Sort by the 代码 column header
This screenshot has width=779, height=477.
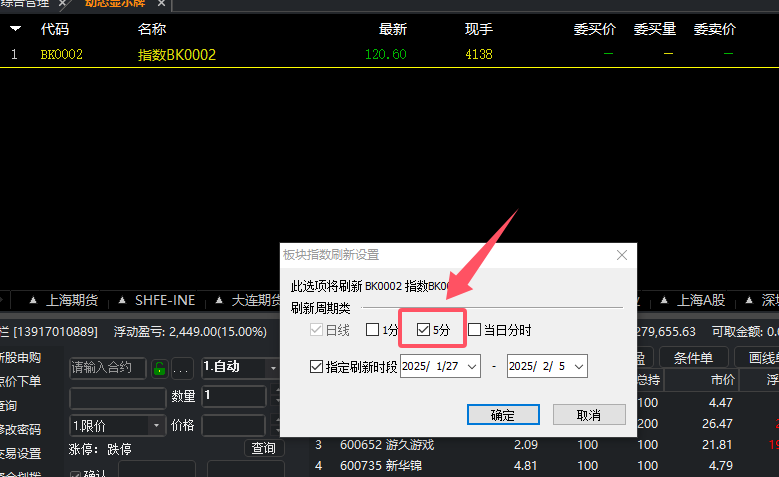[55, 29]
